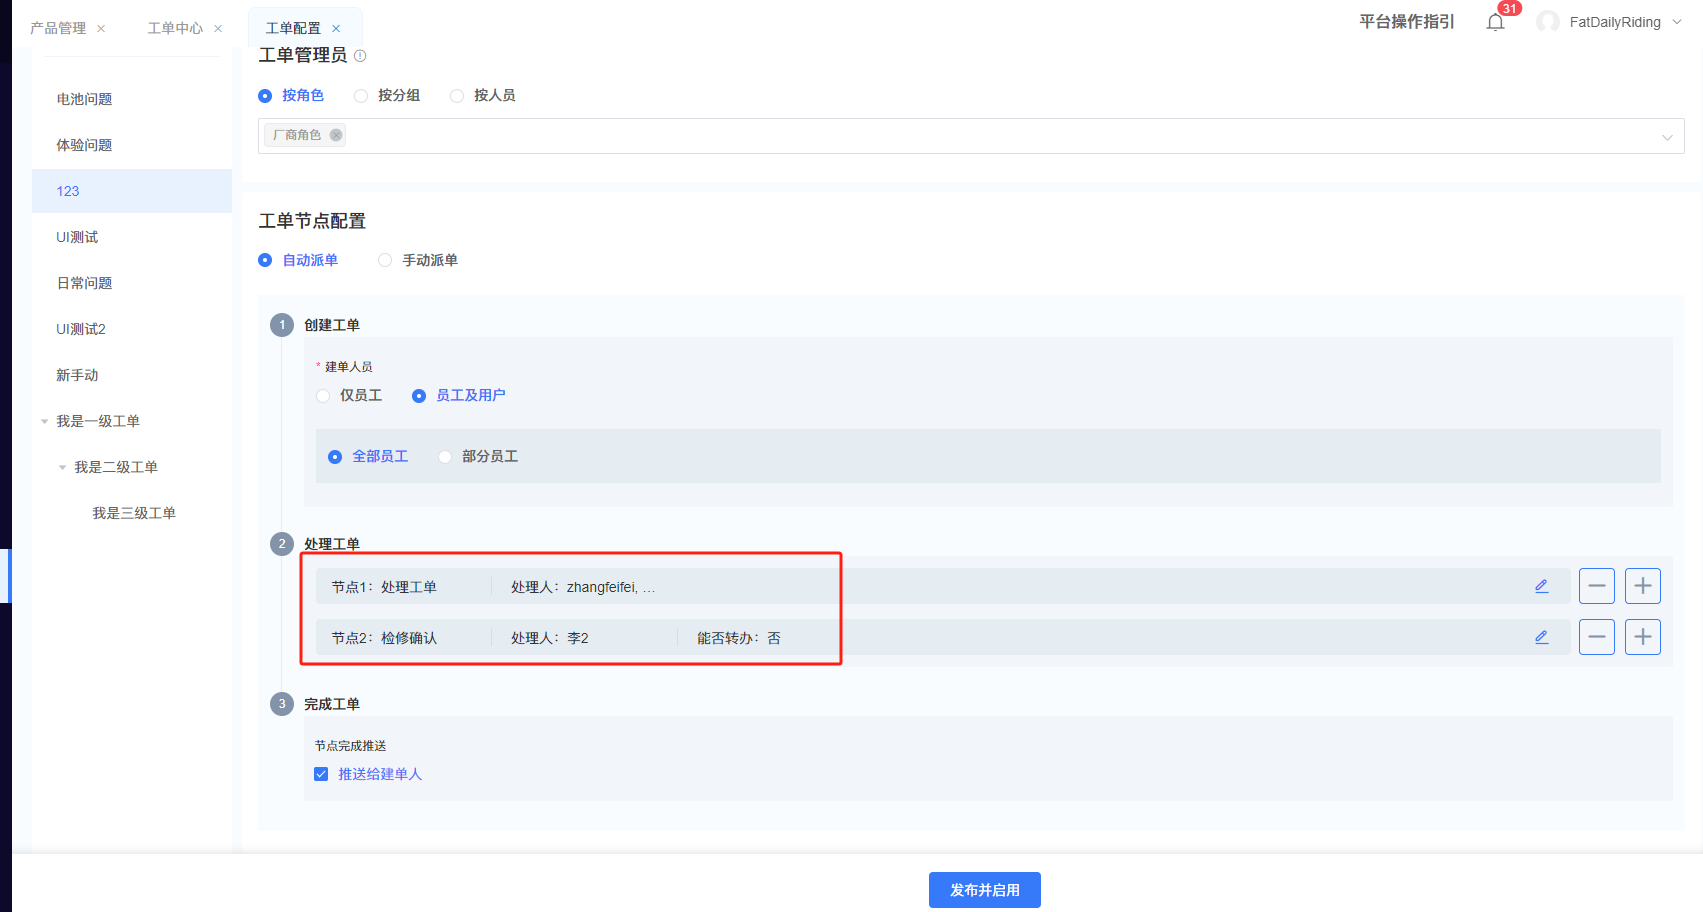Select the 按分组 radio option
The image size is (1703, 912).
[361, 96]
